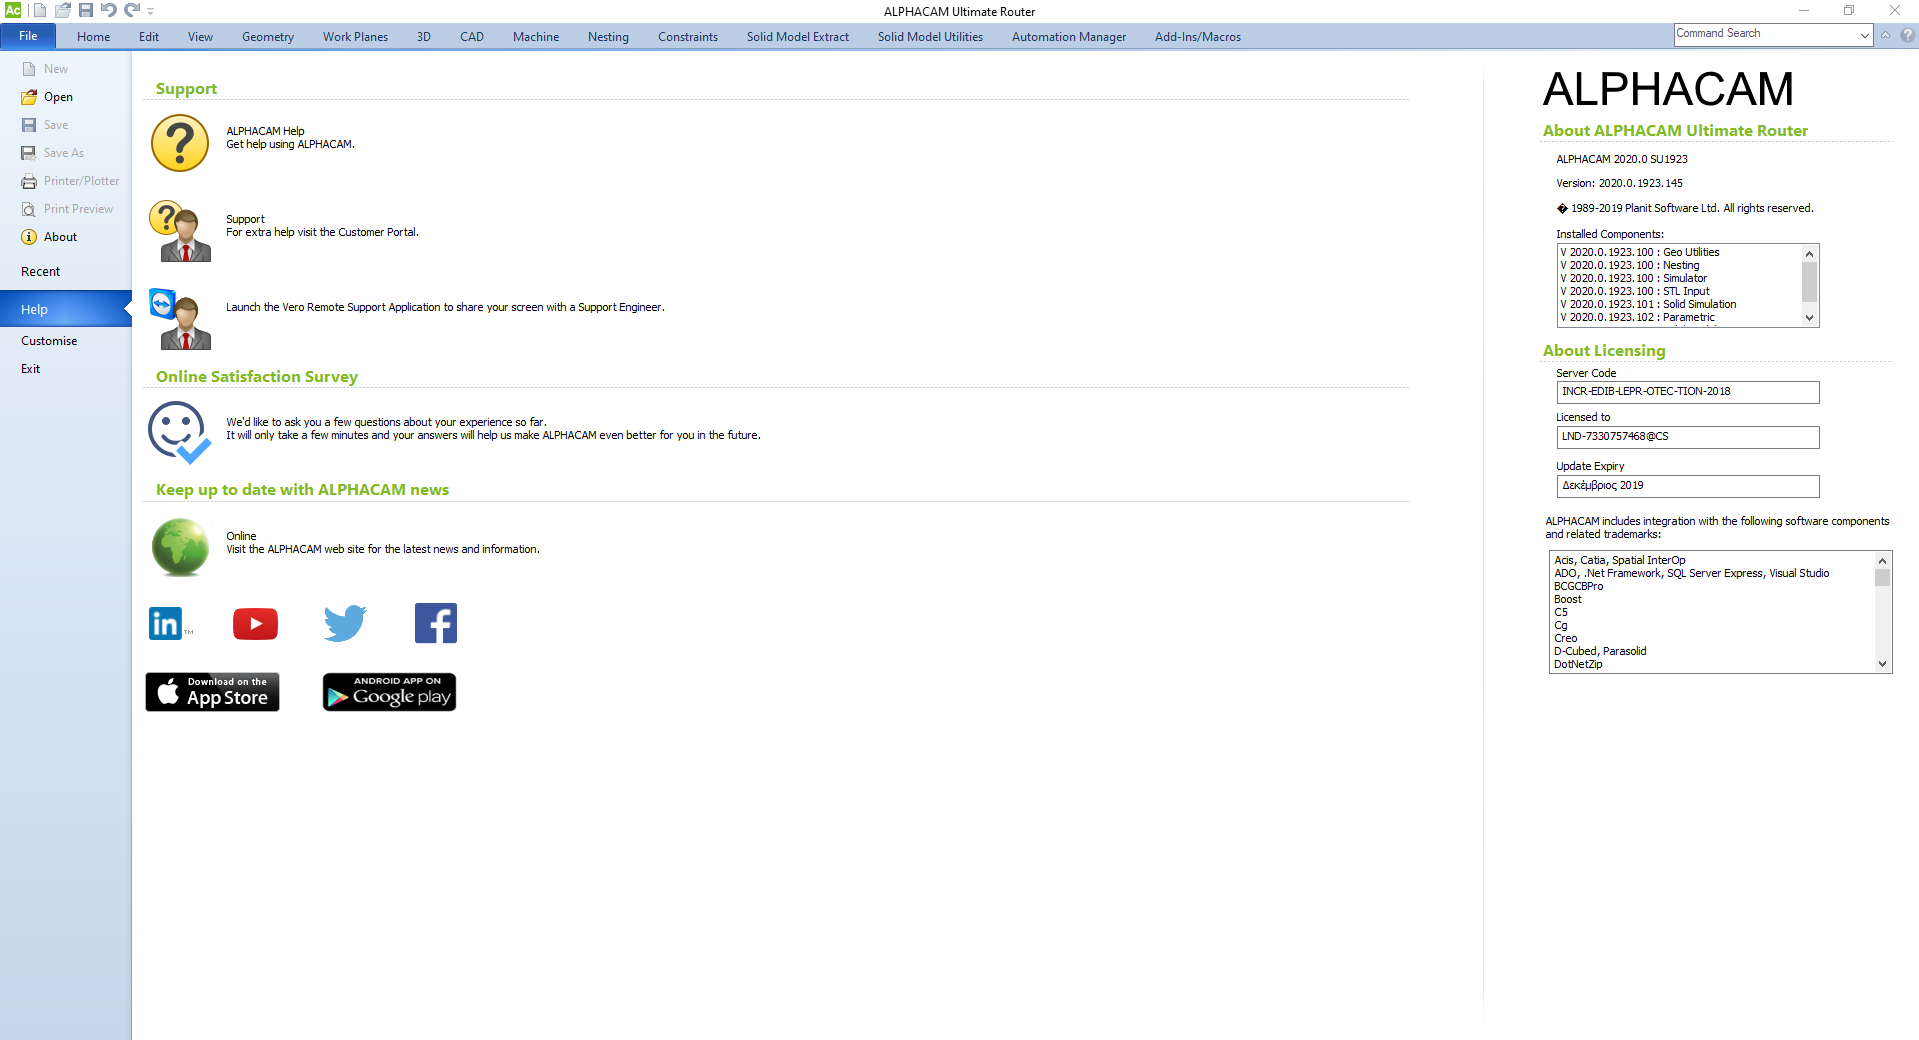This screenshot has width=1919, height=1040.
Task: Switch to the Geometry ribbon tab
Action: click(268, 37)
